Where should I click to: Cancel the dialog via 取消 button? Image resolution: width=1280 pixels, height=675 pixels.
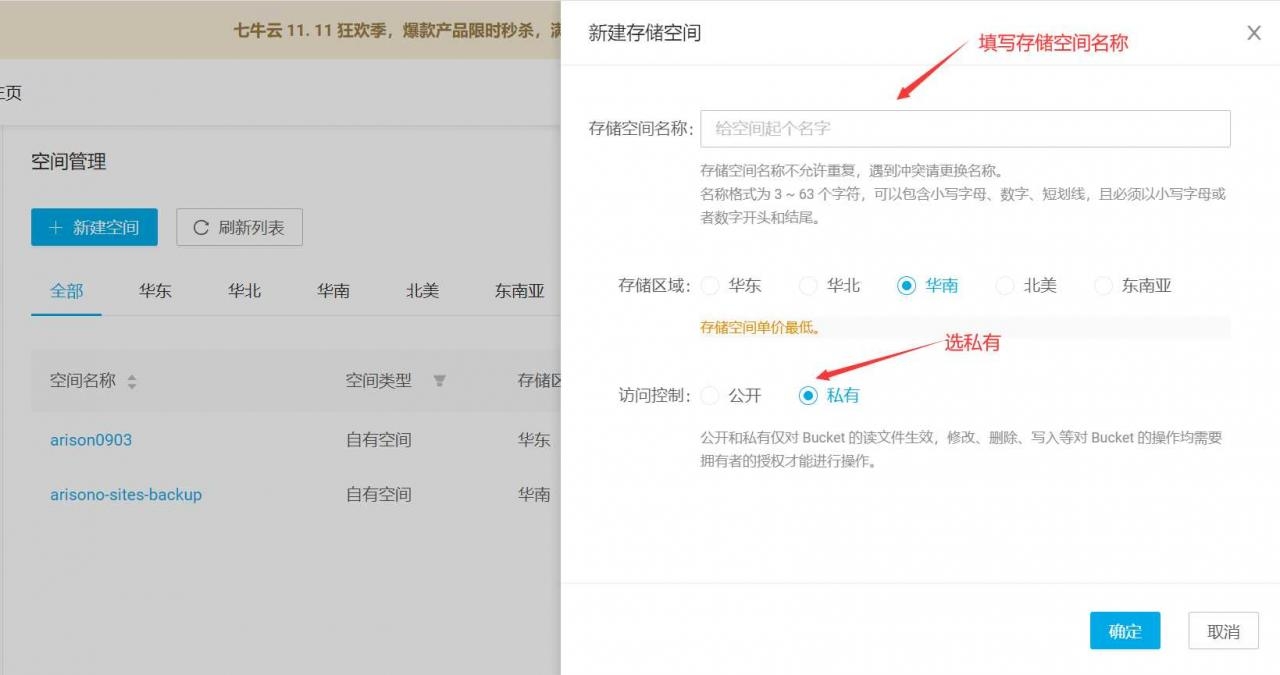1223,631
